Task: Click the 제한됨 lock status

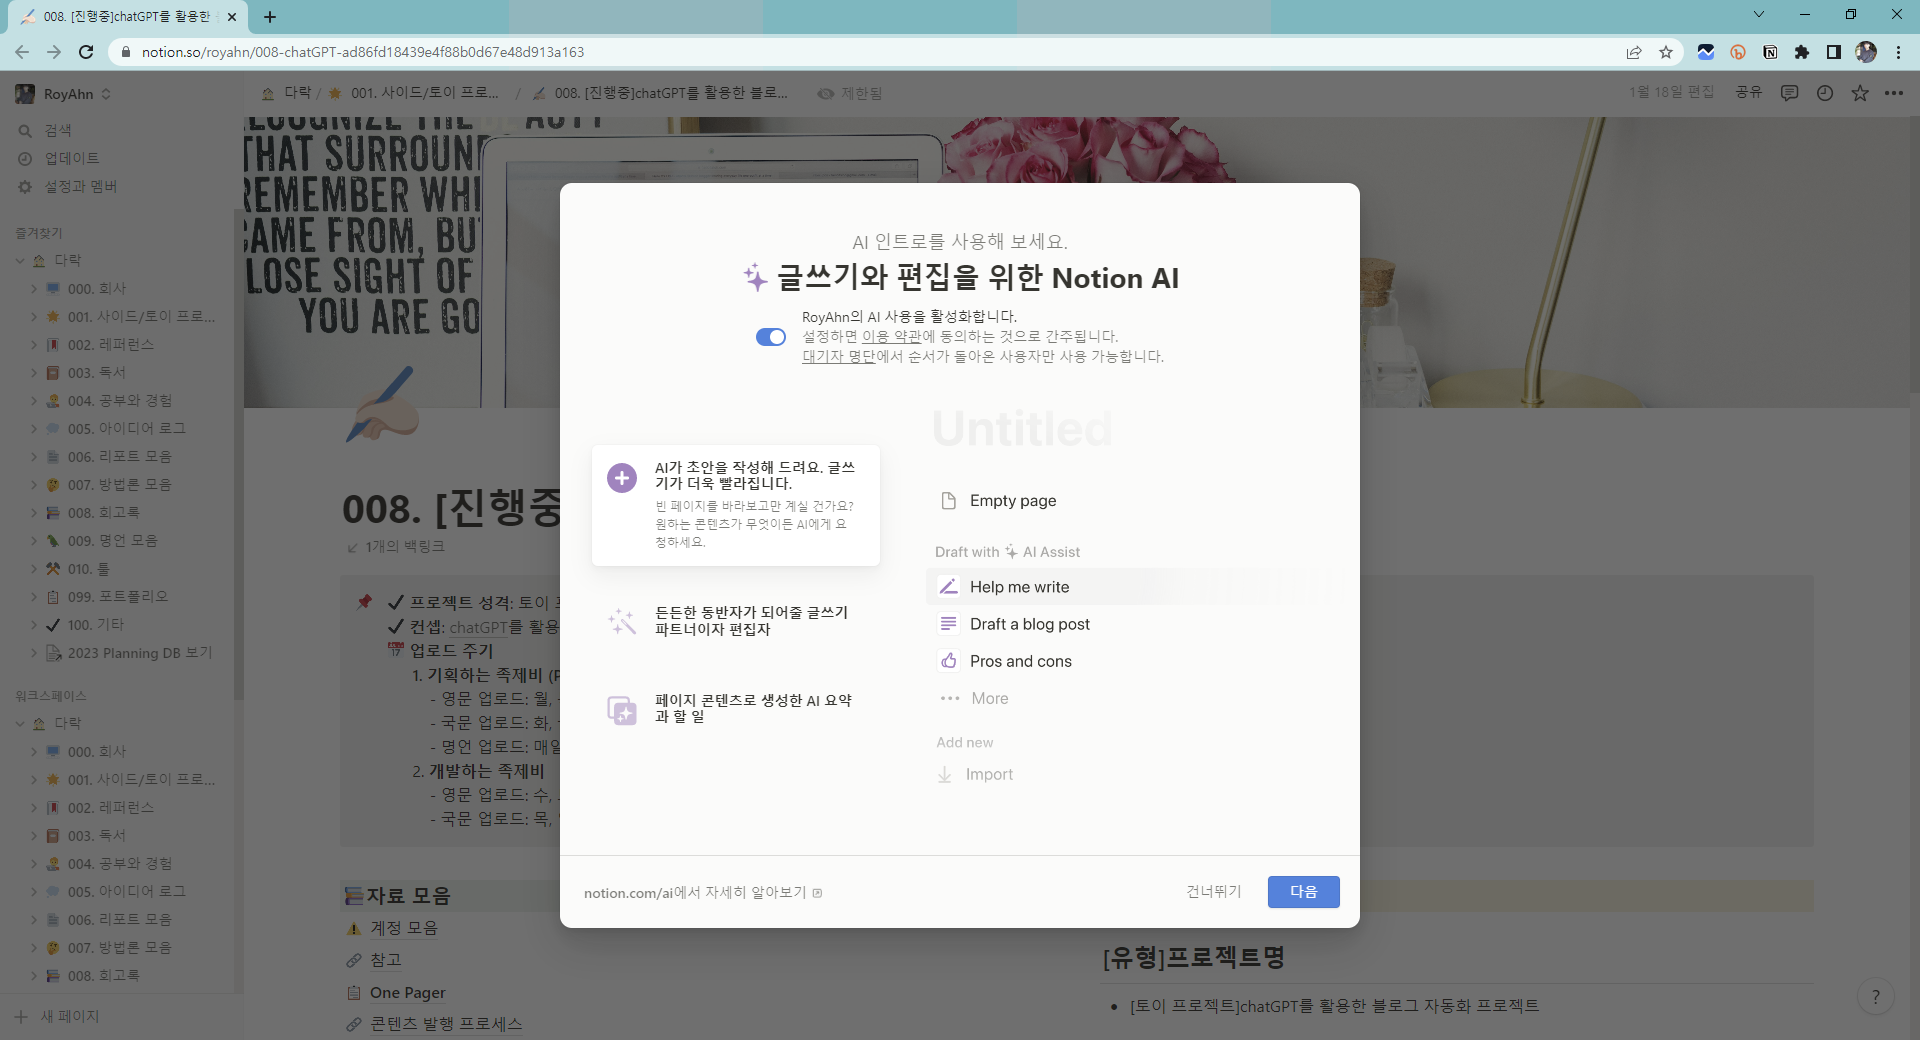Action: [850, 93]
